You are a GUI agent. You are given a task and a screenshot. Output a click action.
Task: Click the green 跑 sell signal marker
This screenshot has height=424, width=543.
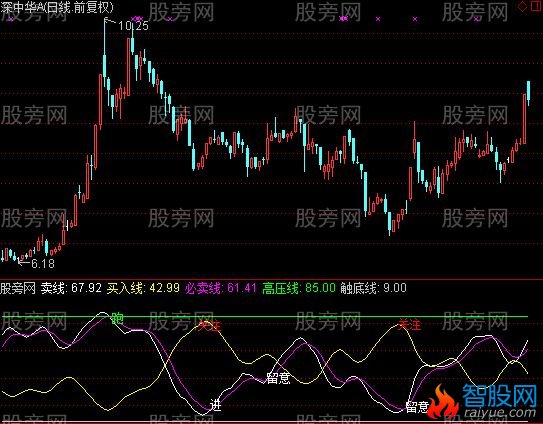point(117,318)
